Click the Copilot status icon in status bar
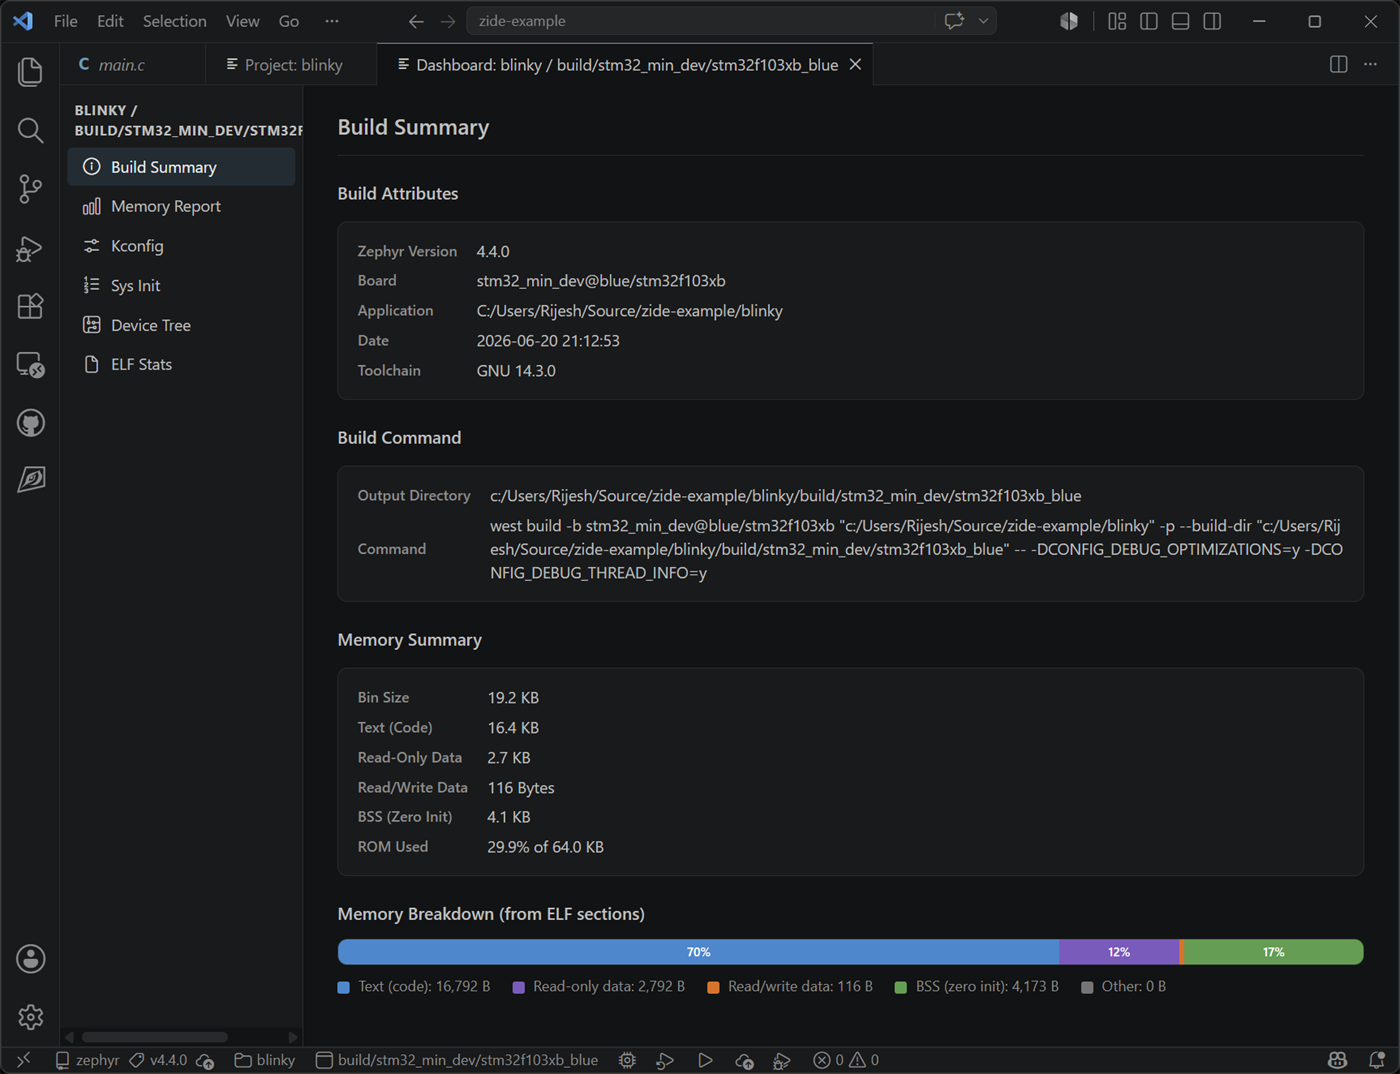The image size is (1400, 1074). (1337, 1060)
